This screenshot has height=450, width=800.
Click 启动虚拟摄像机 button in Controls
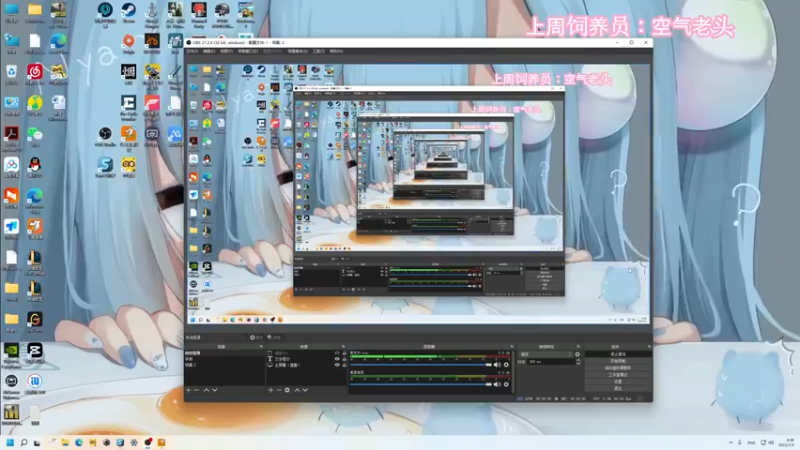point(618,368)
